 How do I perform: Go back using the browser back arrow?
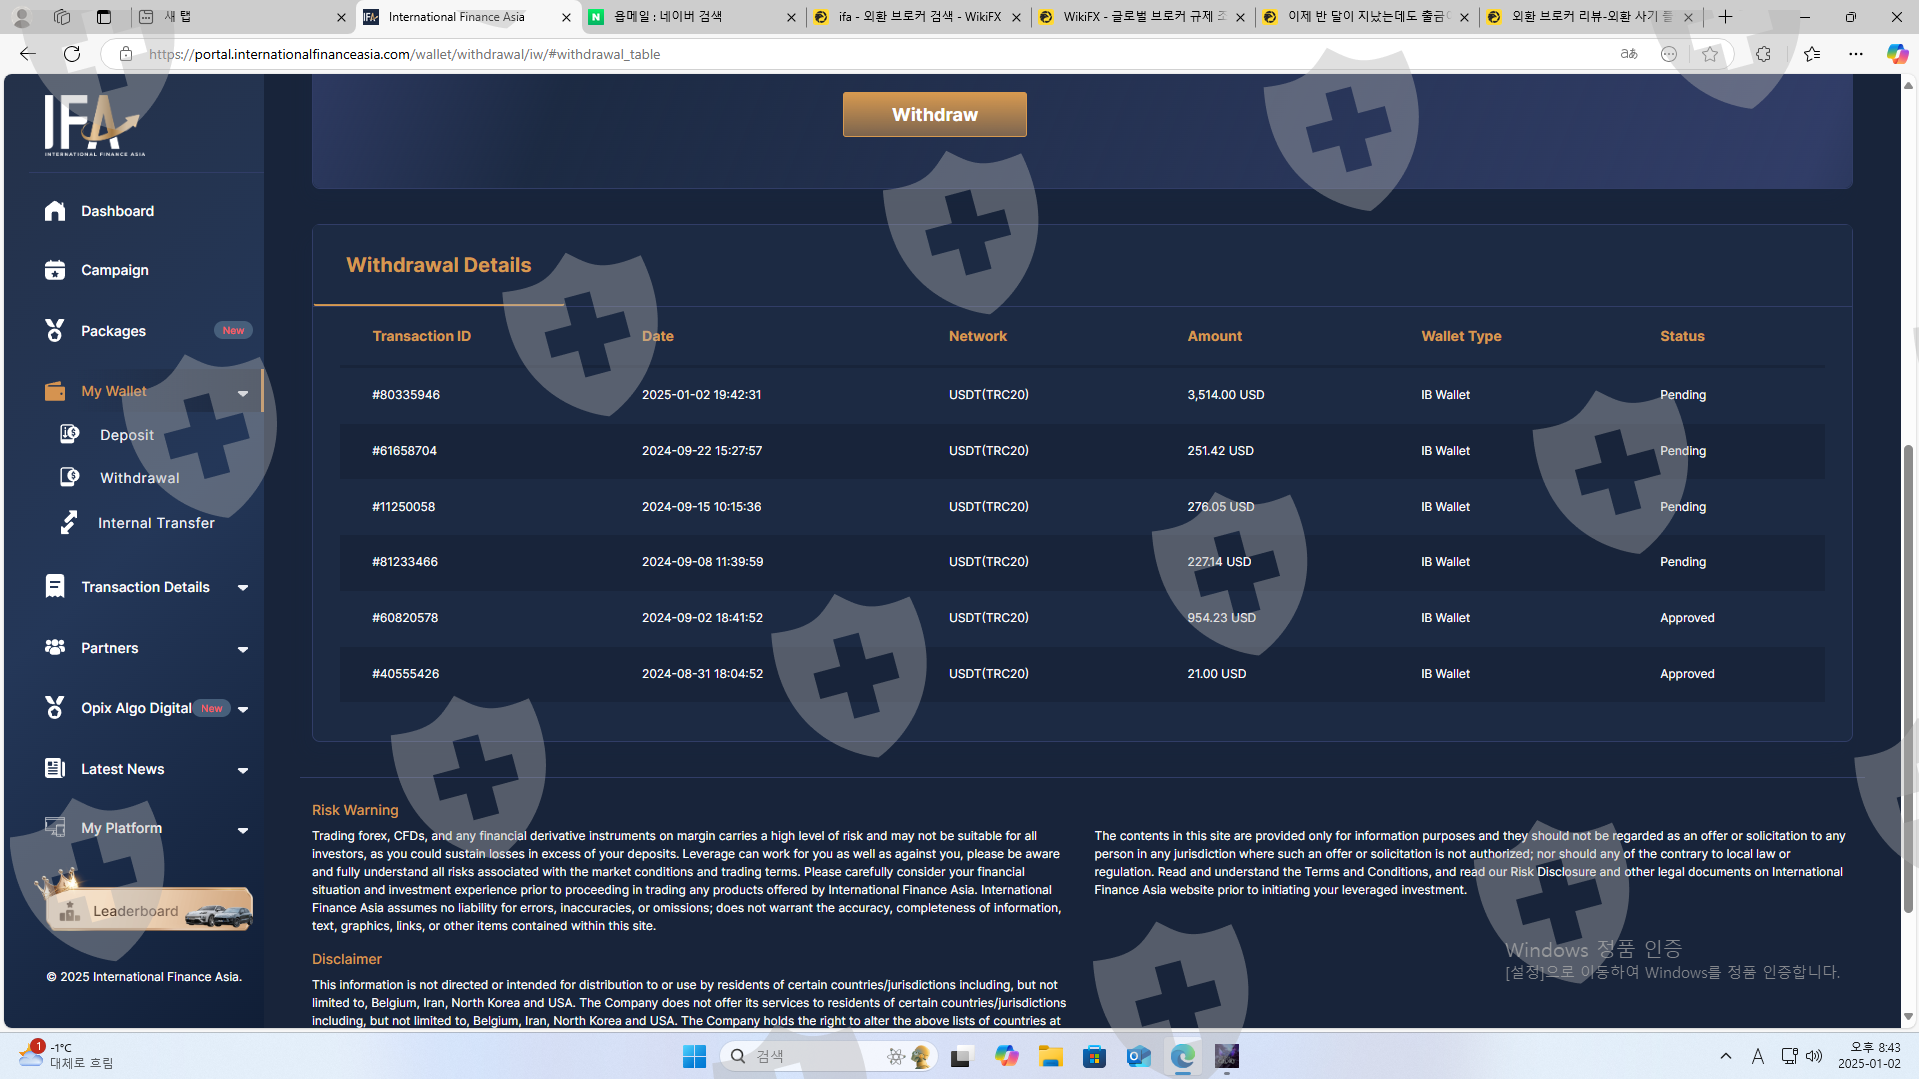28,54
